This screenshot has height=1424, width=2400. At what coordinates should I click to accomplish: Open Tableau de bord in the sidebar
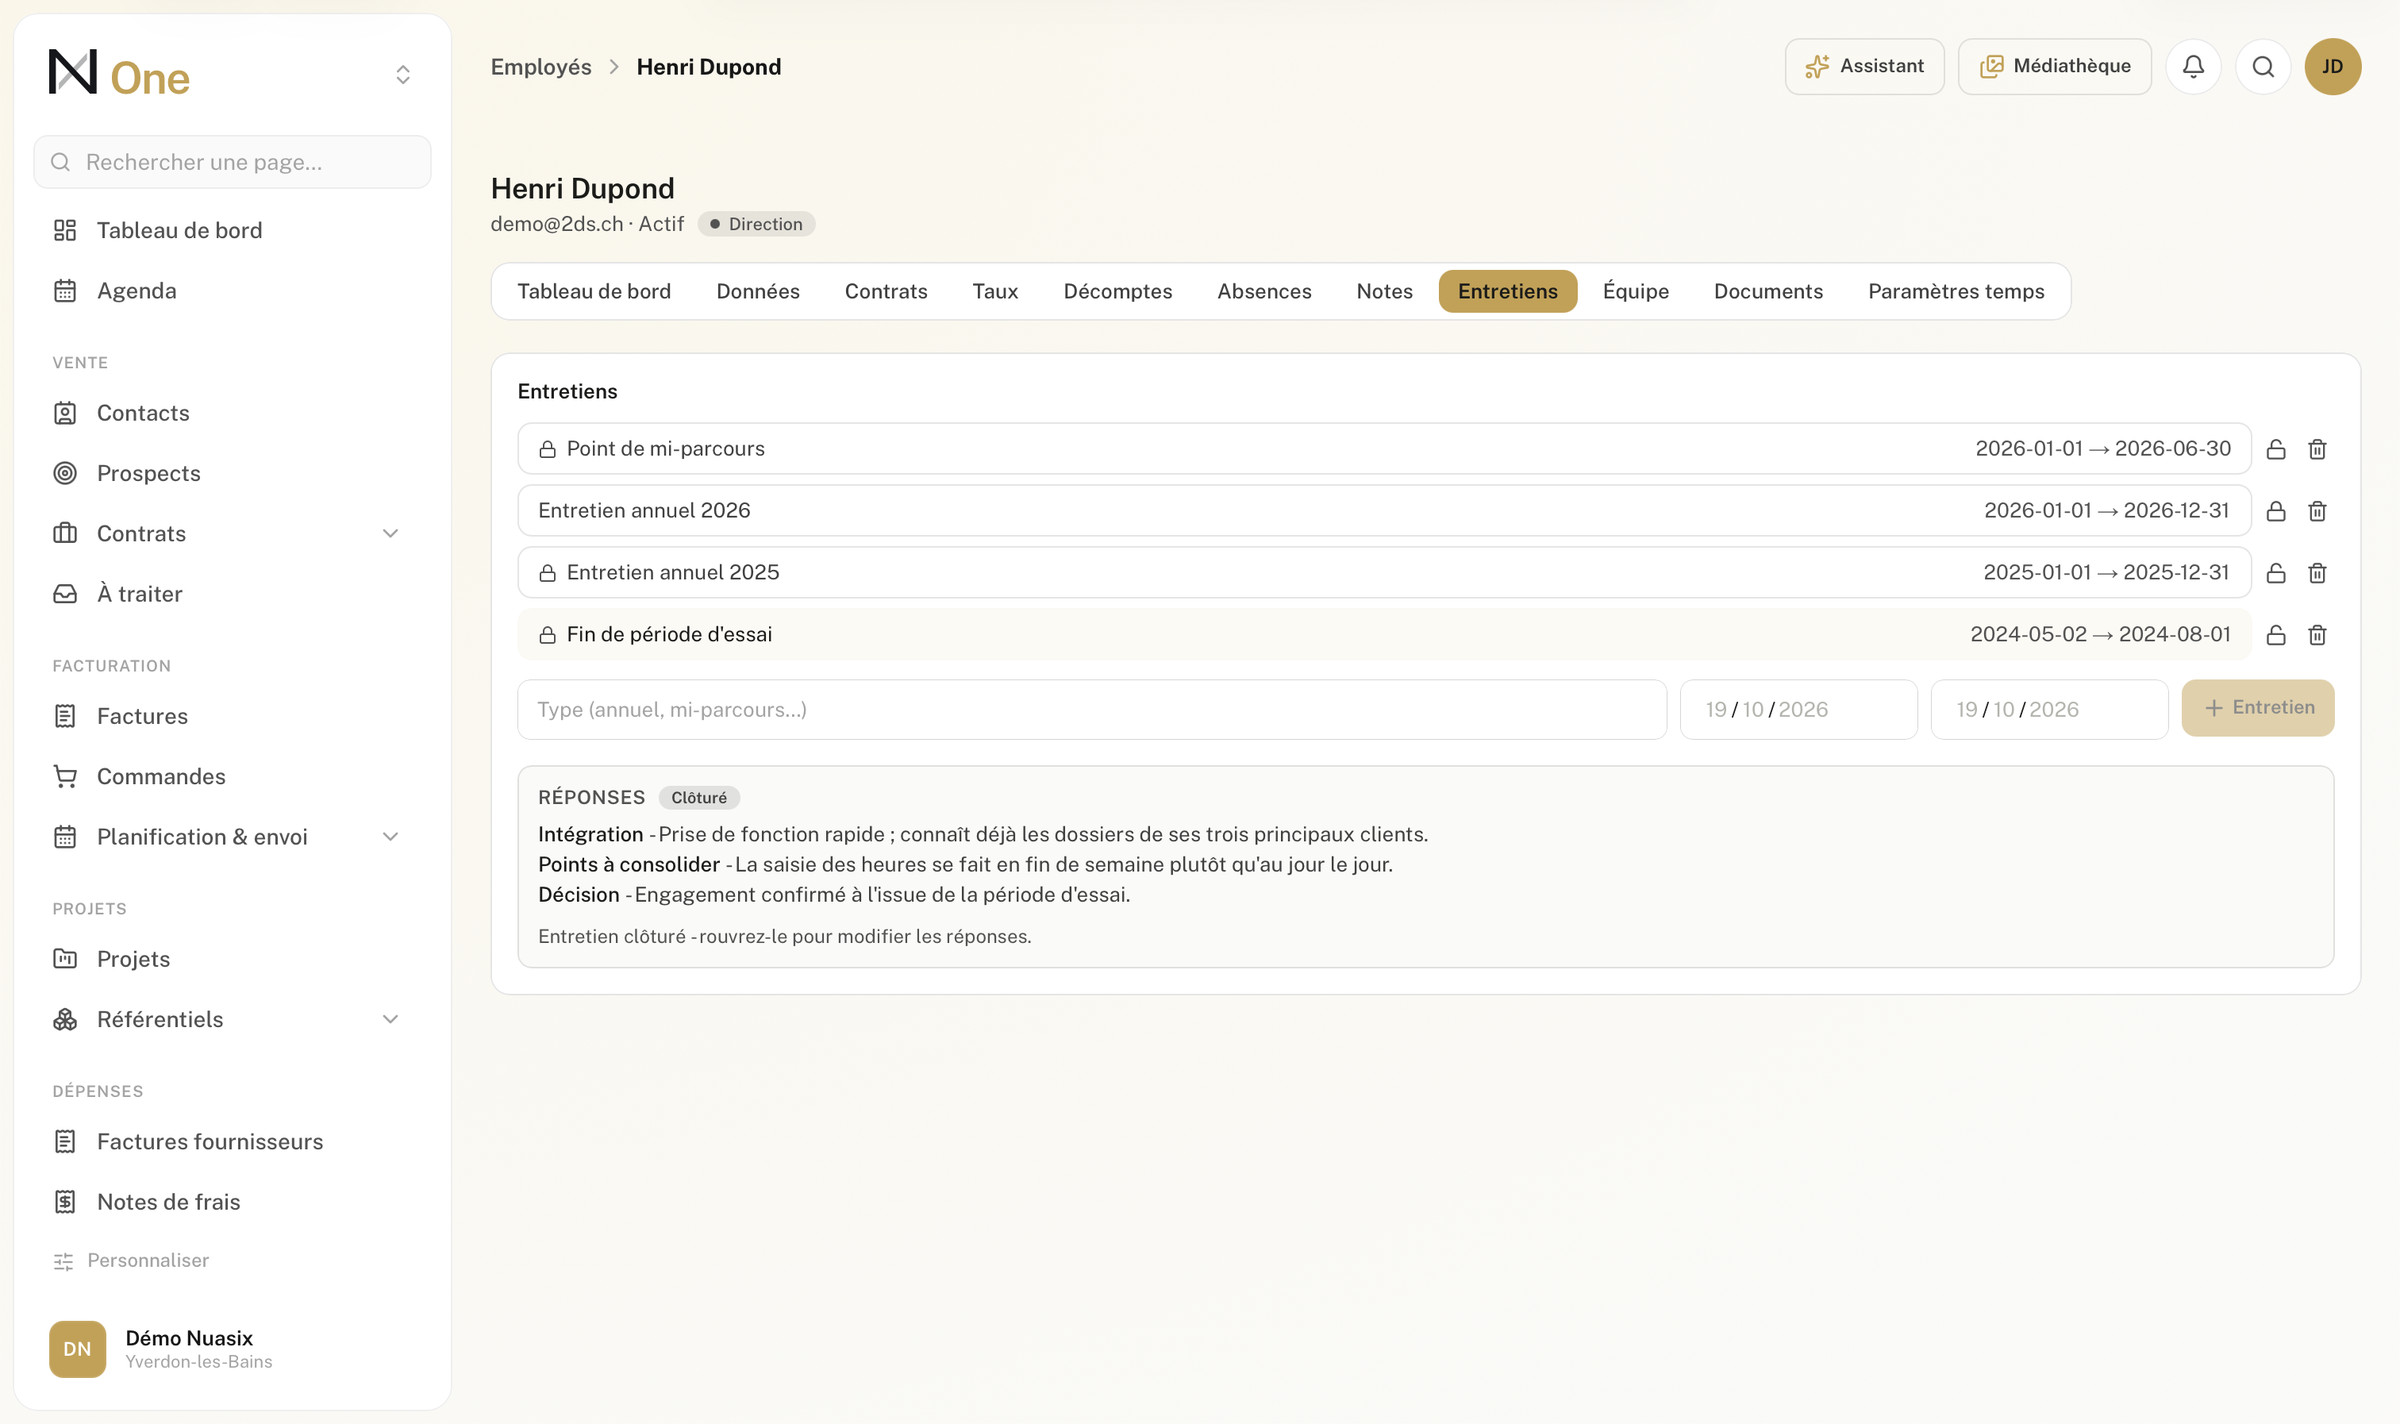pos(232,230)
